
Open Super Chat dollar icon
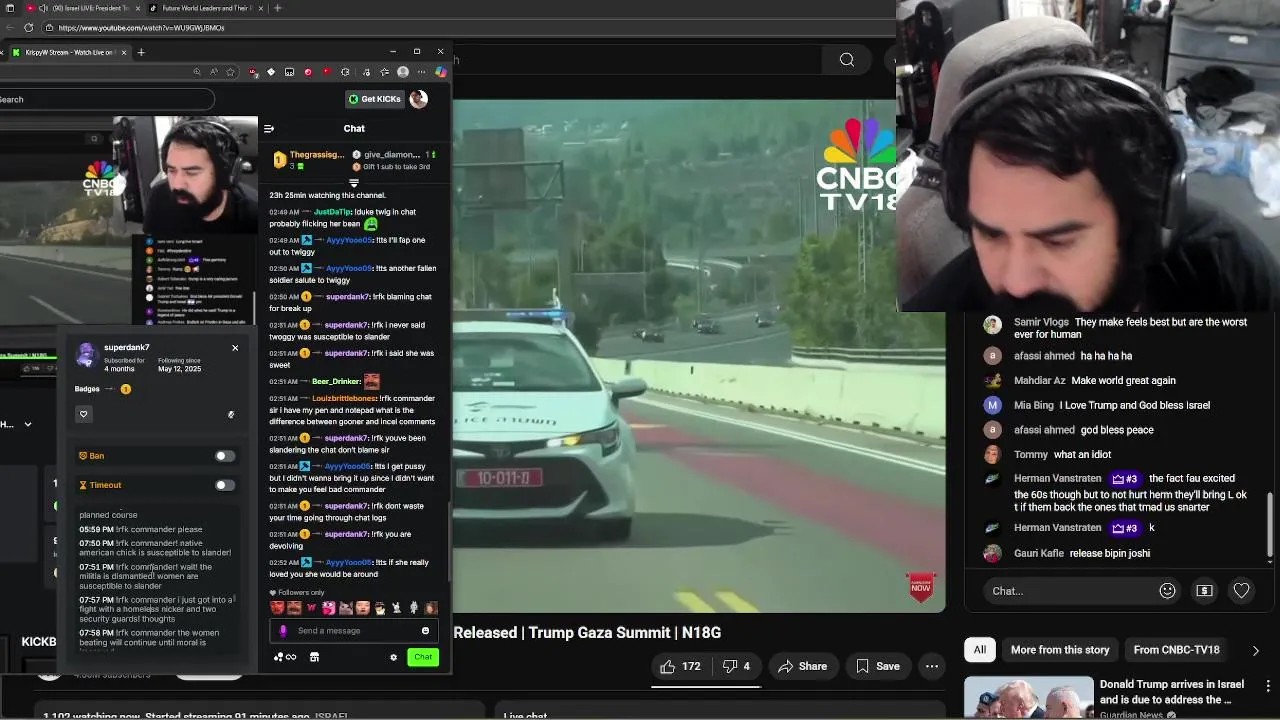[1204, 591]
